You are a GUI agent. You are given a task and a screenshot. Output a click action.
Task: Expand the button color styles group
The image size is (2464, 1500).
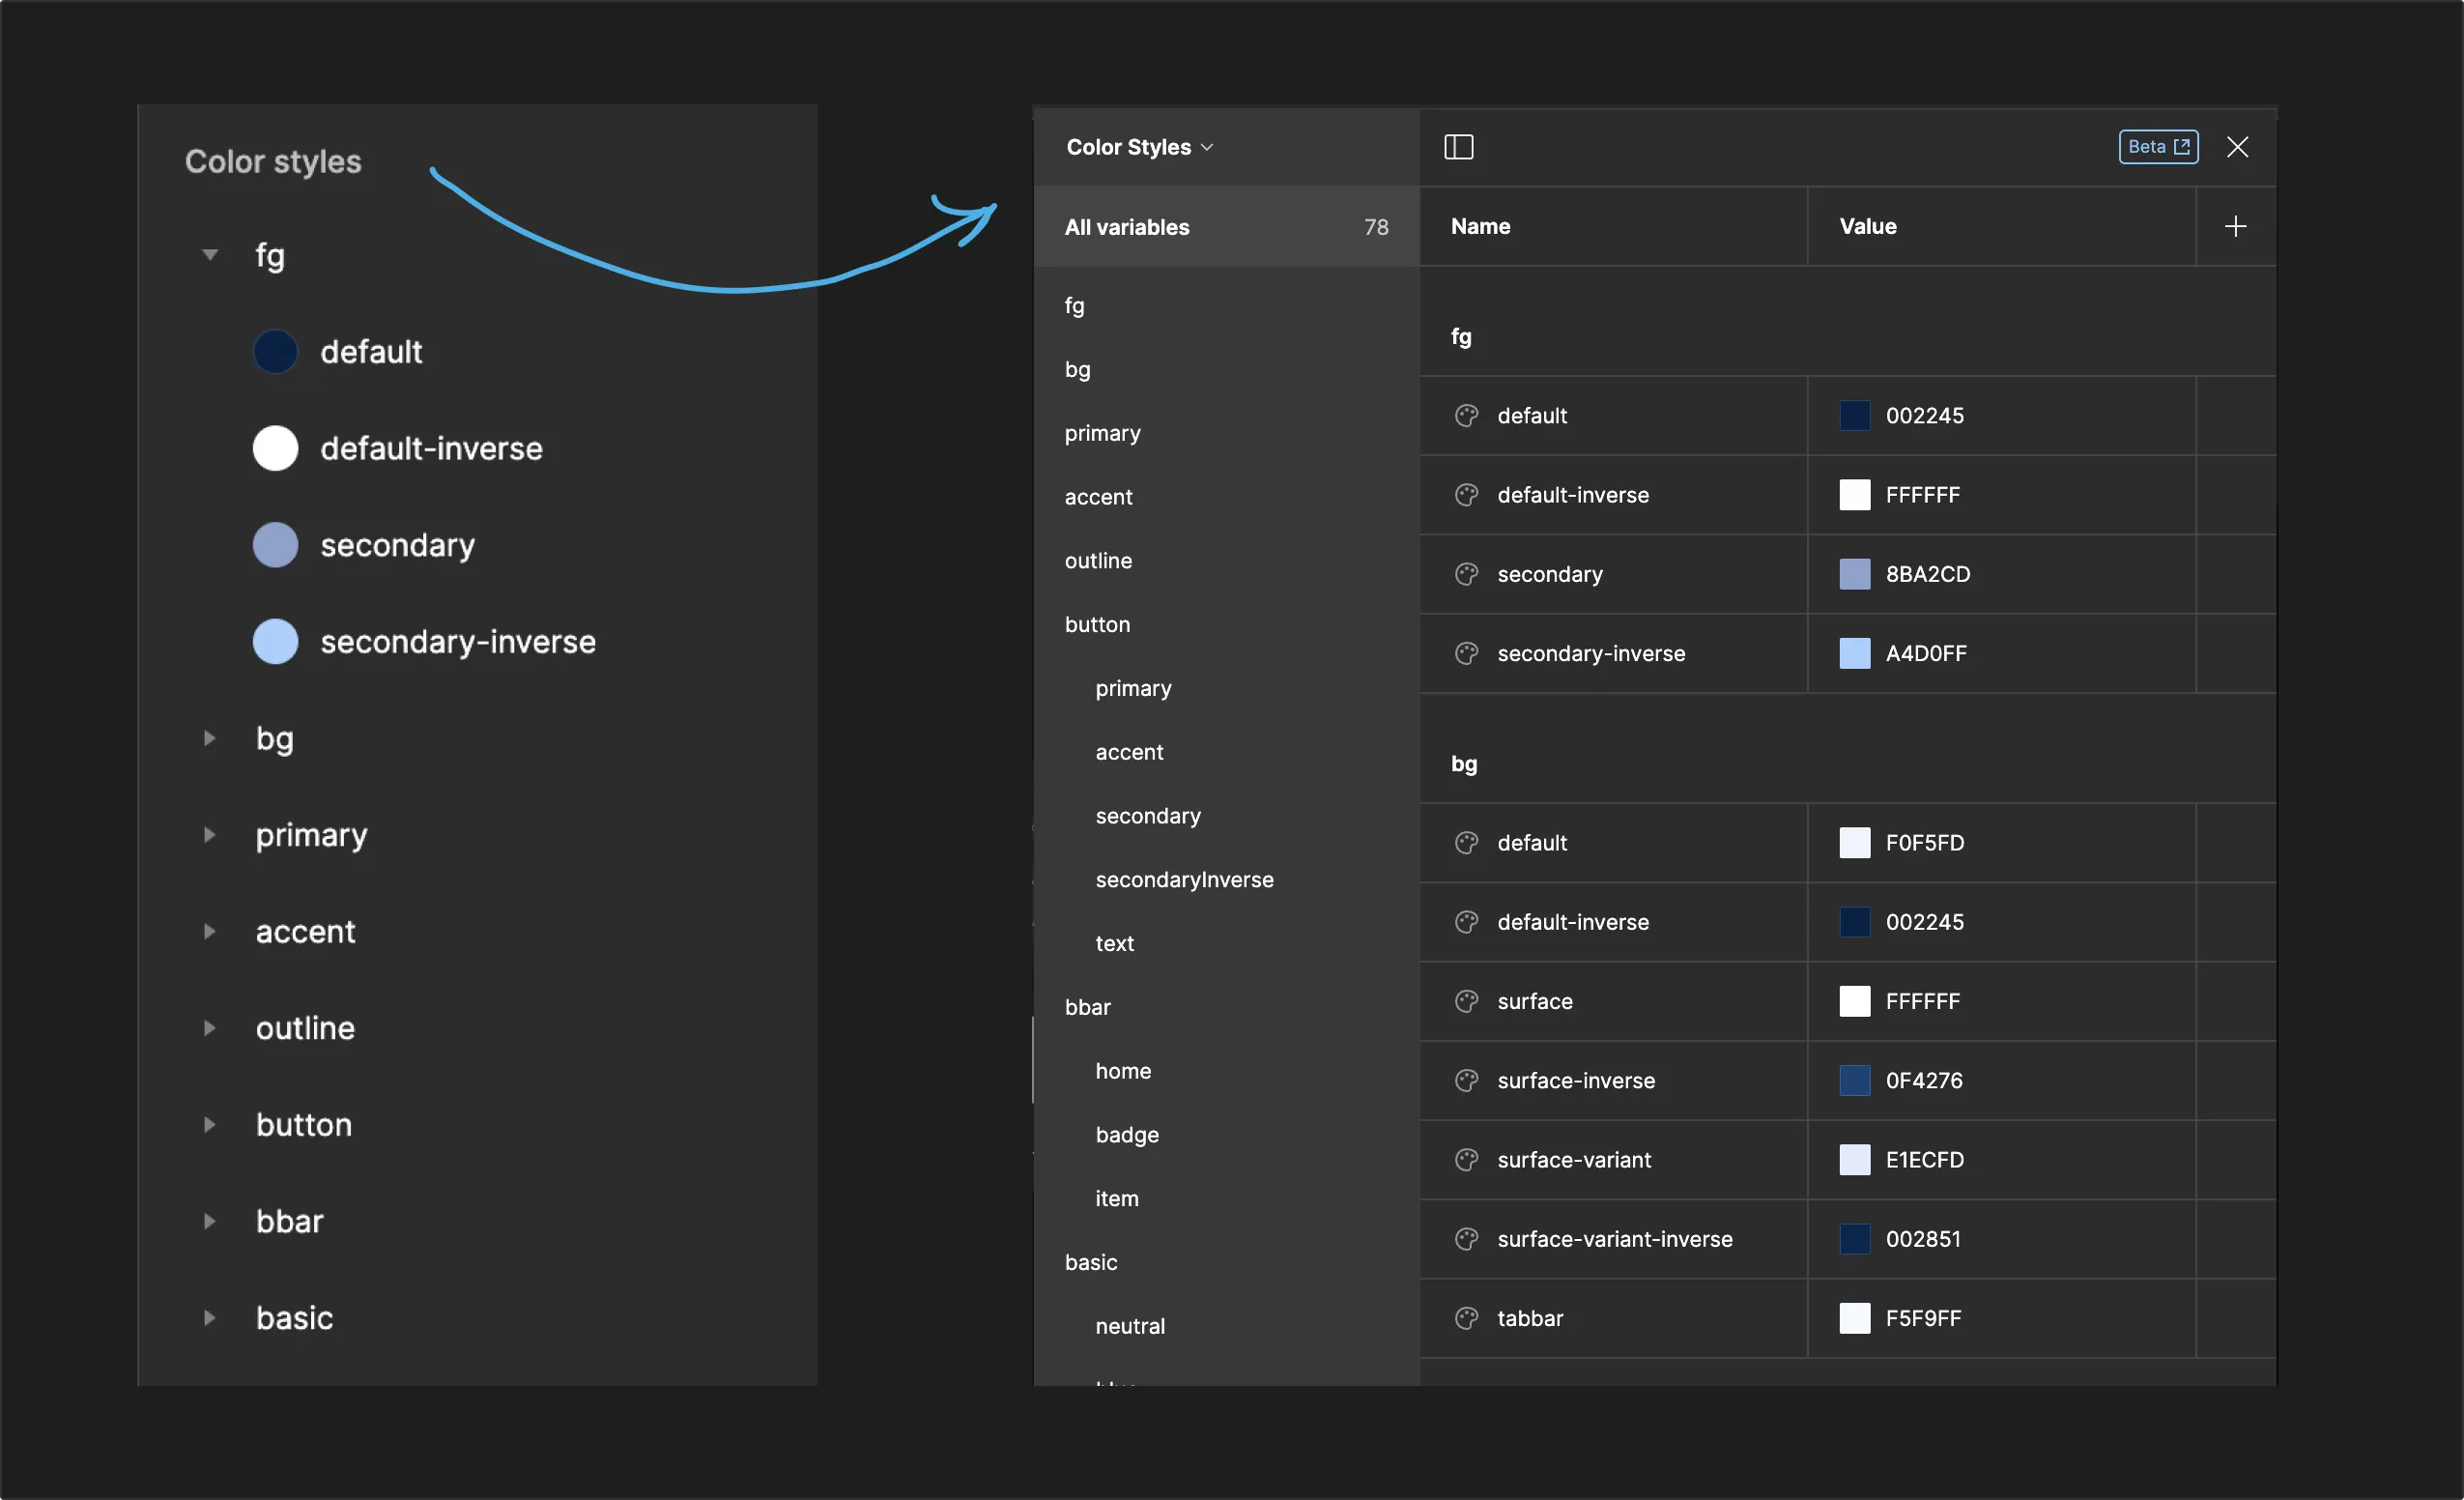tap(210, 1125)
